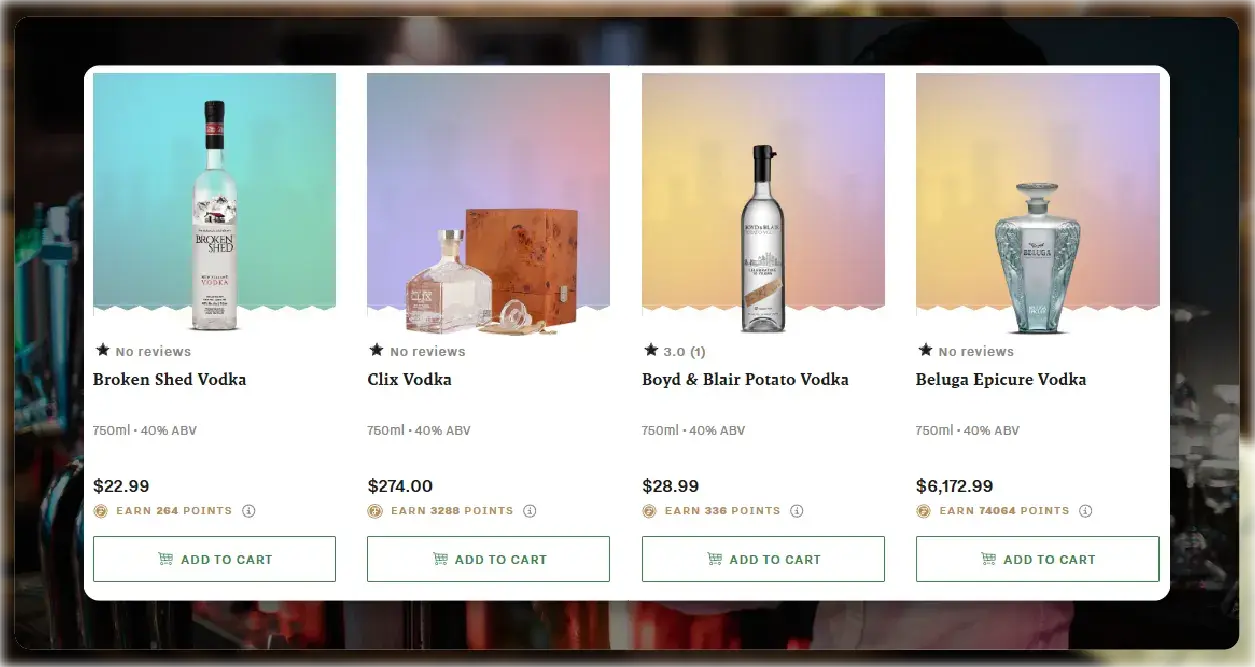Open the Boyd & Blair Potato Vodka product page
Image resolution: width=1255 pixels, height=667 pixels.
[745, 379]
